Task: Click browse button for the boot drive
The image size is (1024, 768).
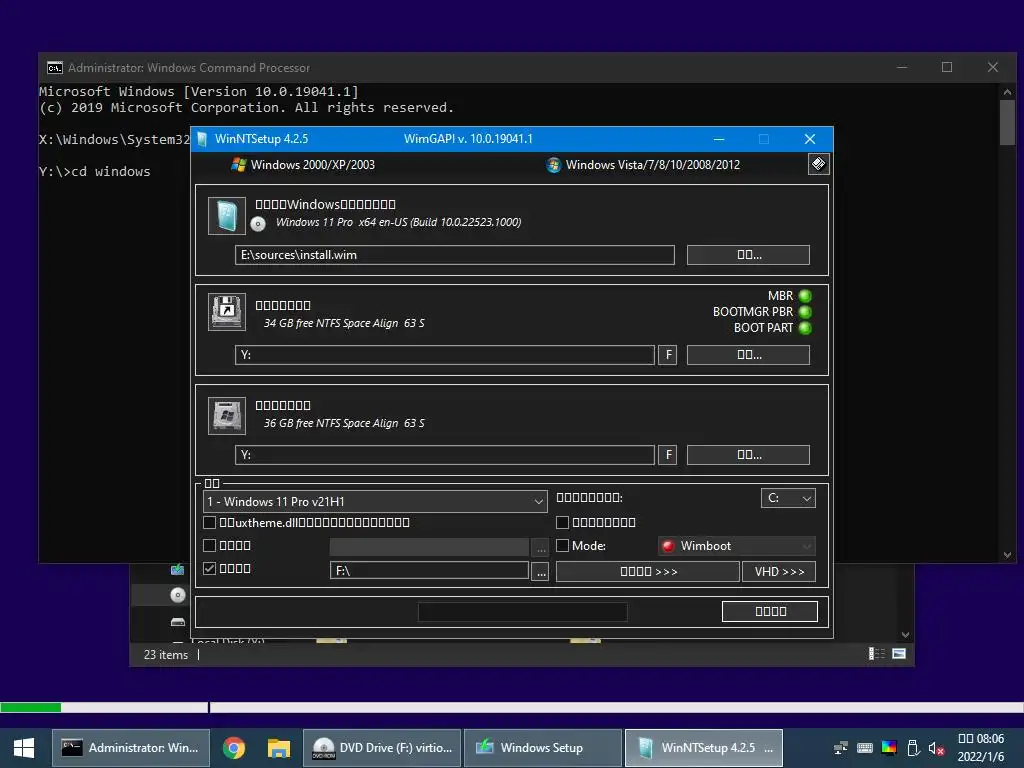Action: coord(748,355)
